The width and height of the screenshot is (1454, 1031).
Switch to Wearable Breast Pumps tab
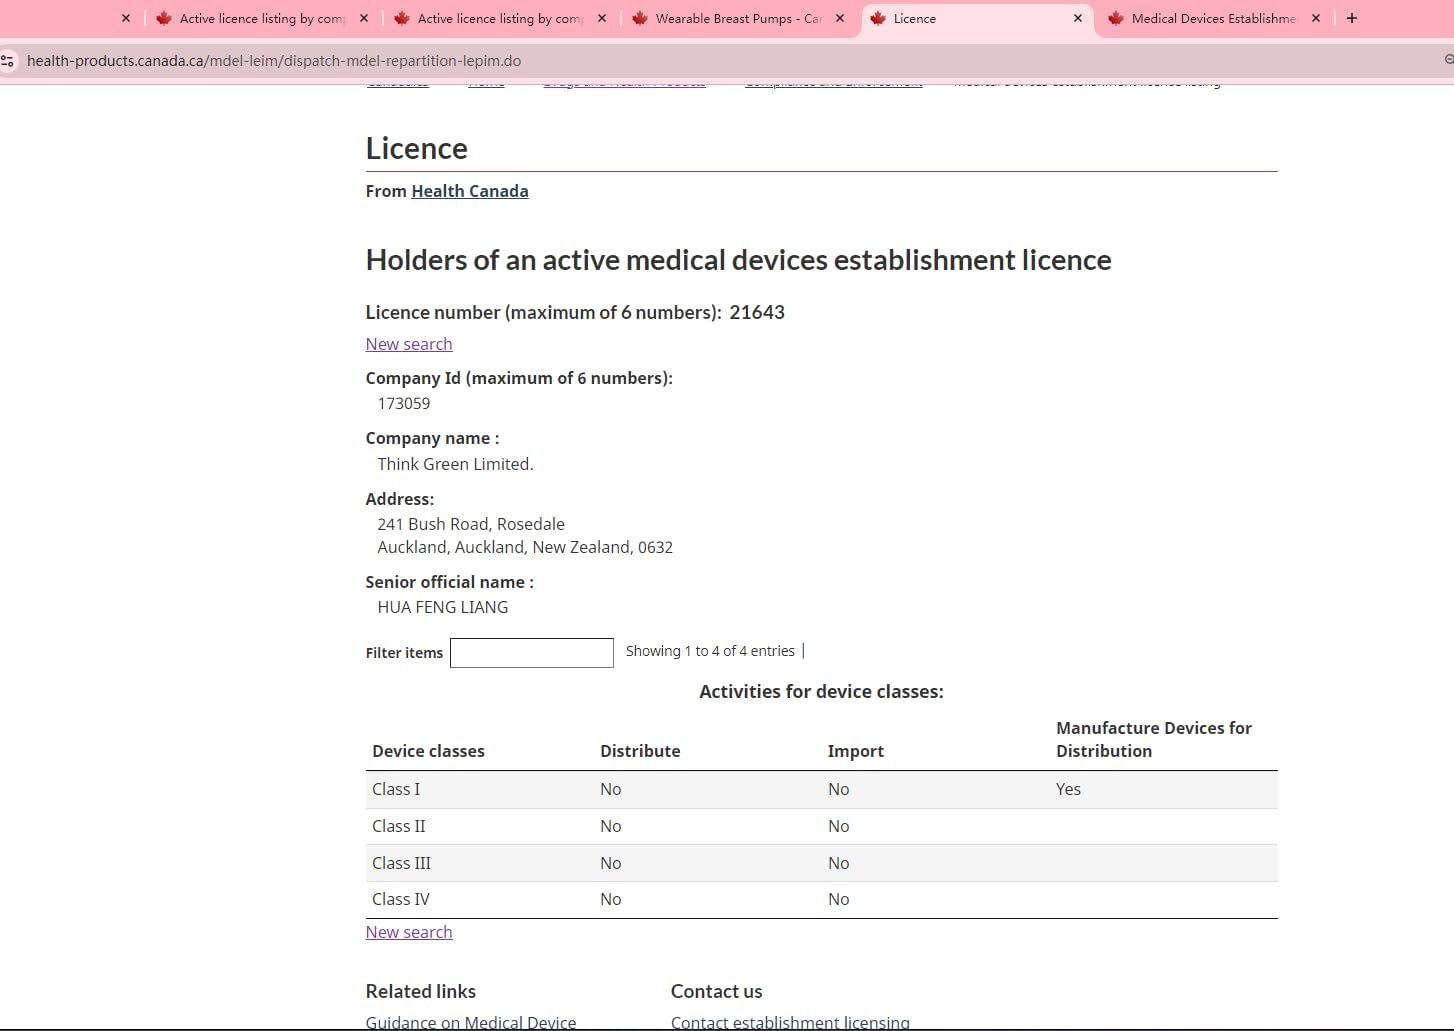click(x=738, y=18)
